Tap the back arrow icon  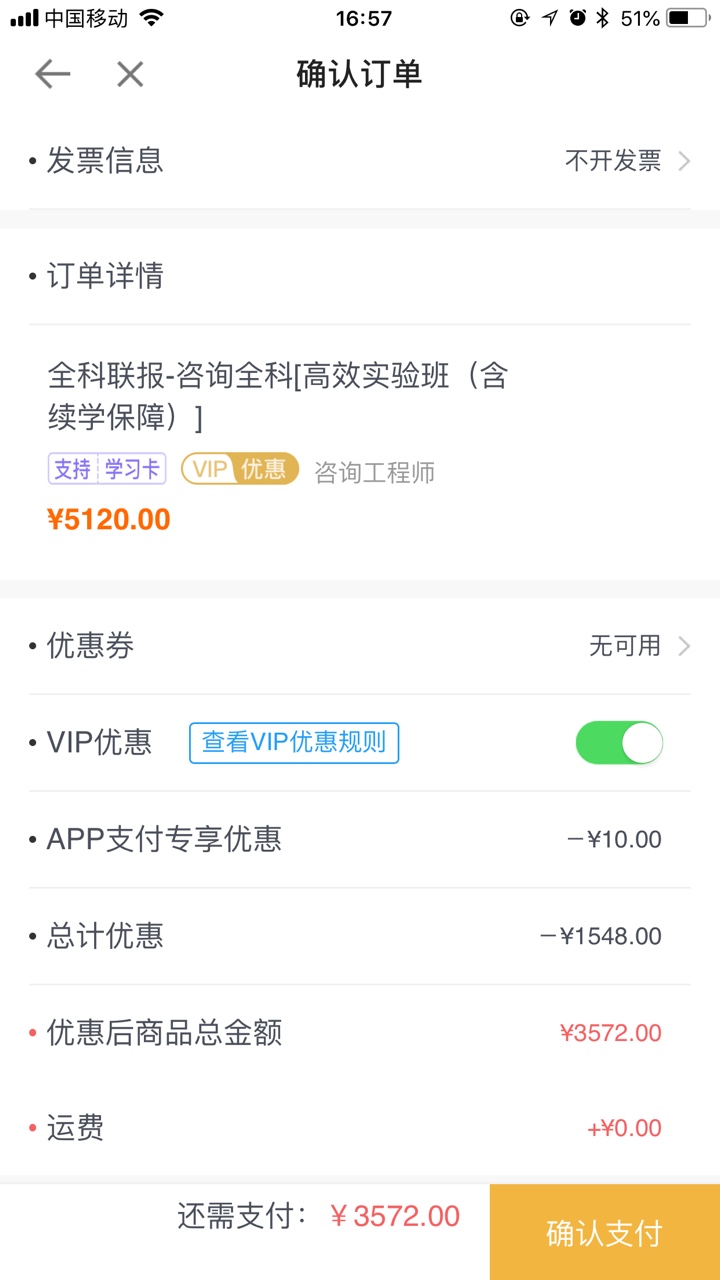[x=52, y=74]
